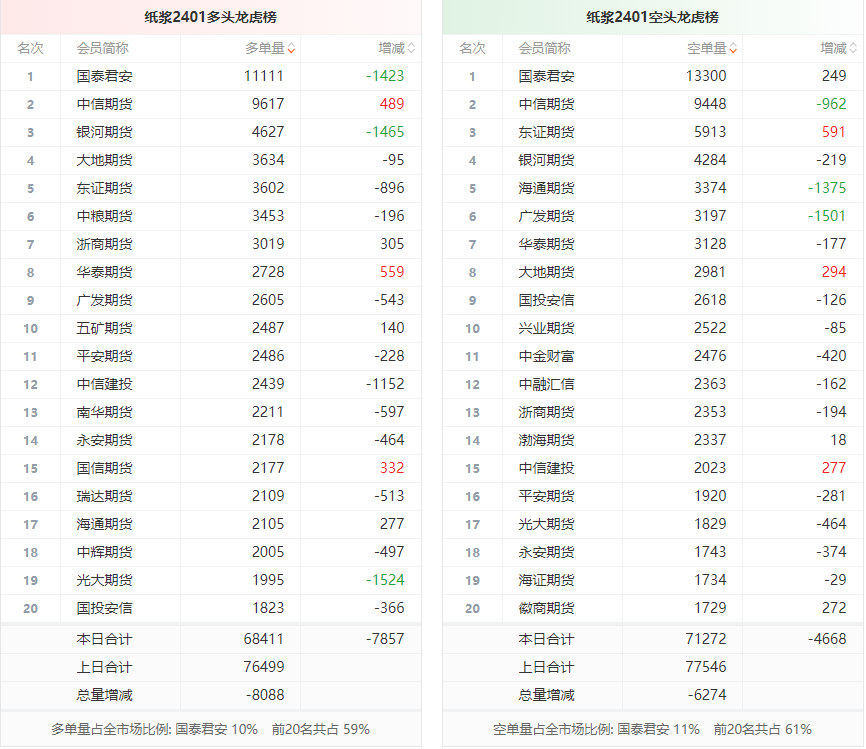This screenshot has height=749, width=866.
Task: Click 名次 header in long table
Action: 30,49
